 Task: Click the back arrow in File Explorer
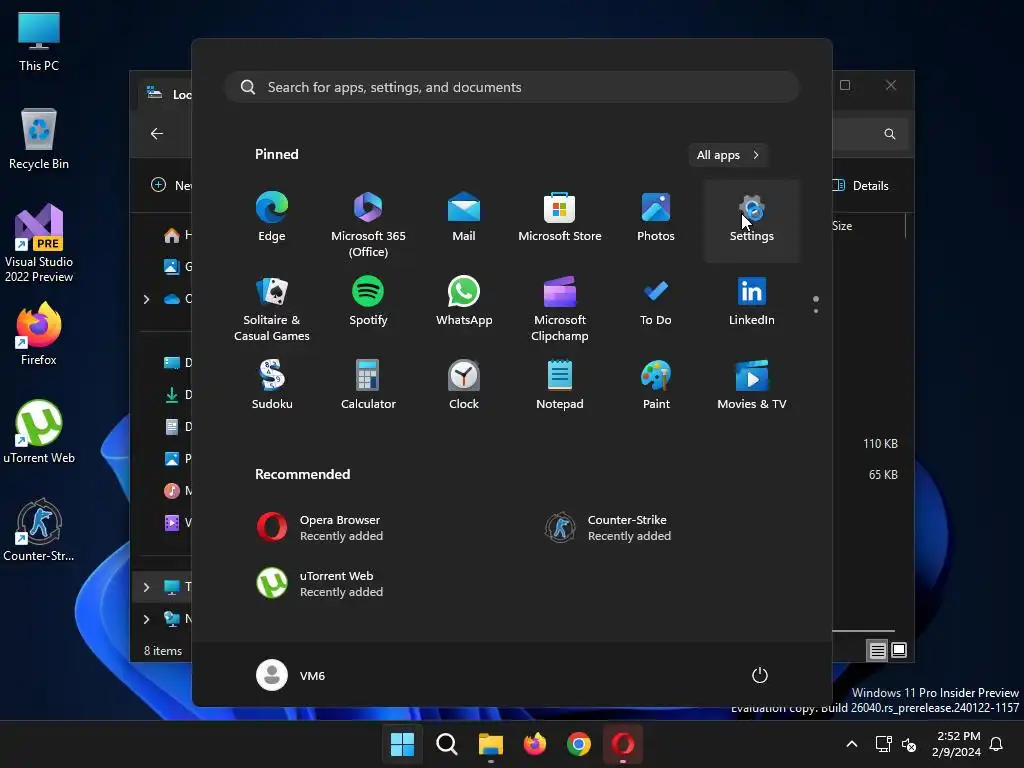coord(157,134)
